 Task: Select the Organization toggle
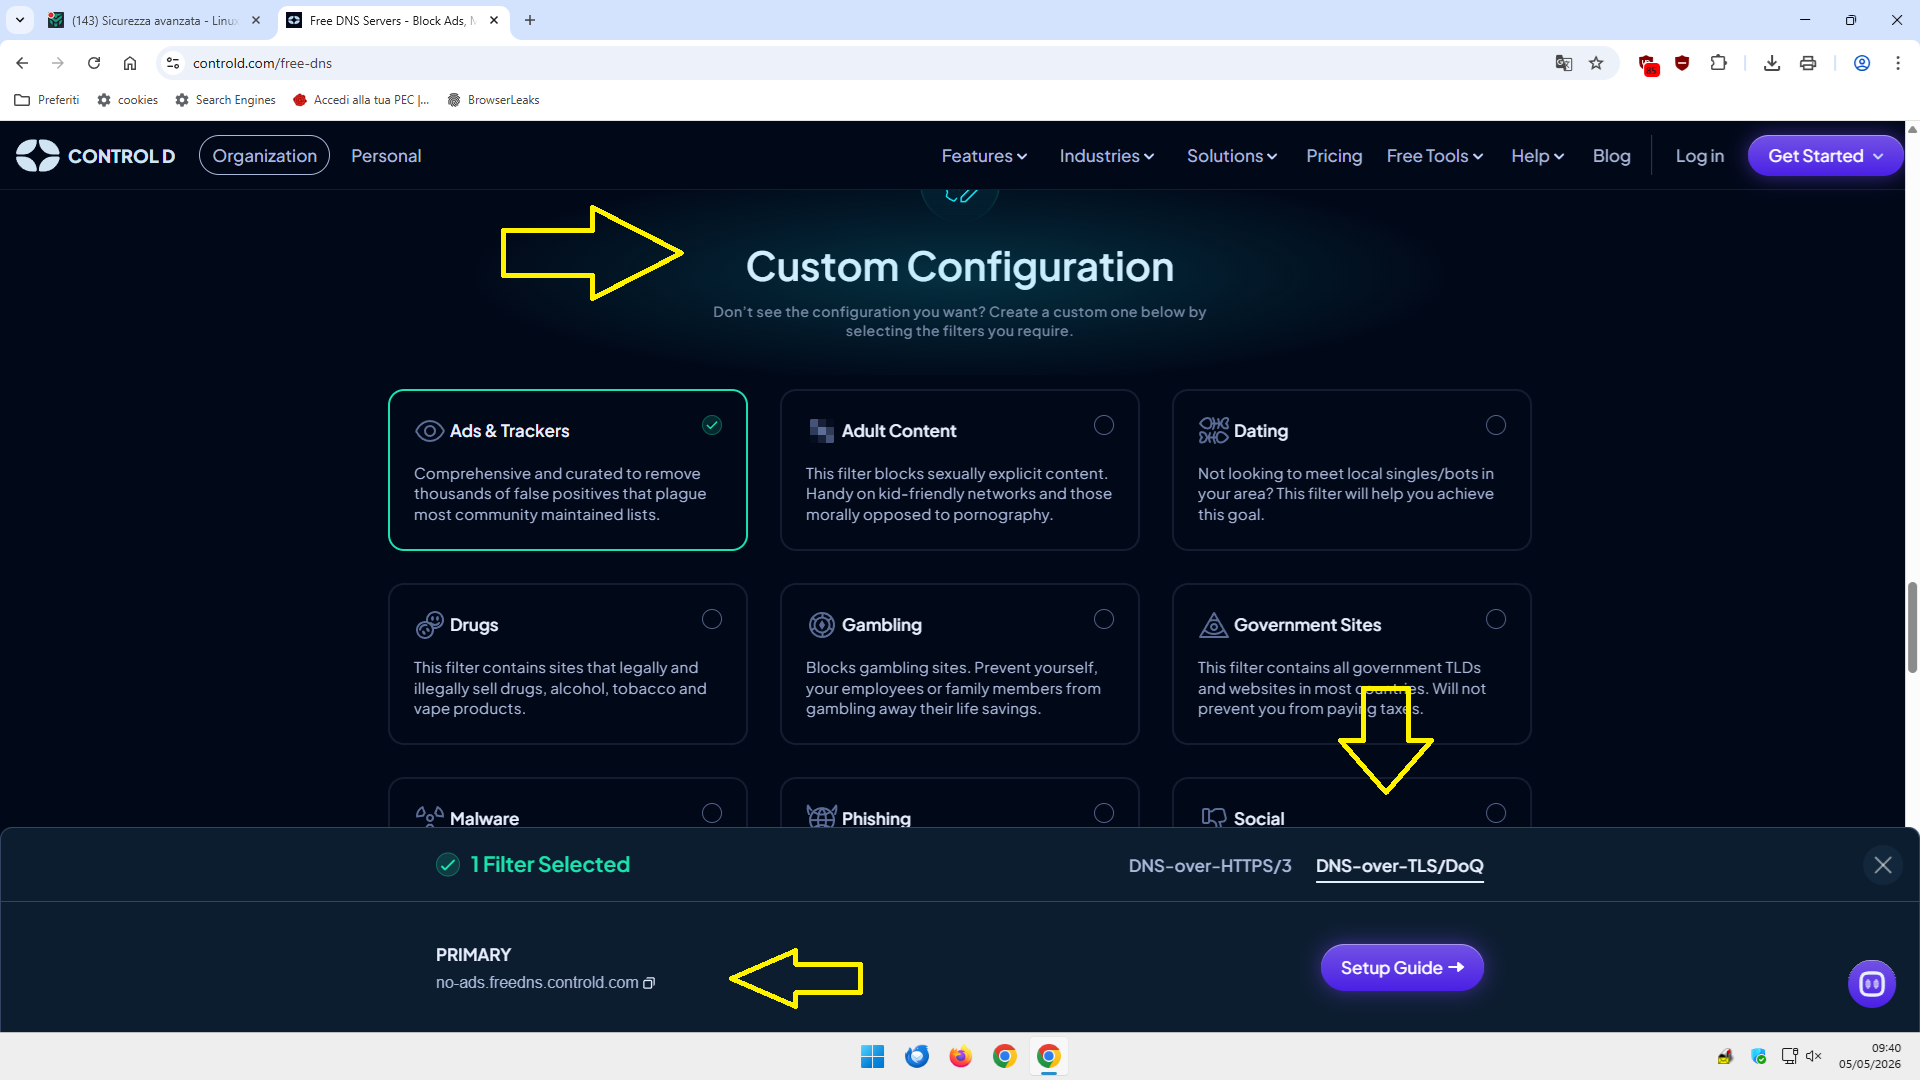pos(264,156)
